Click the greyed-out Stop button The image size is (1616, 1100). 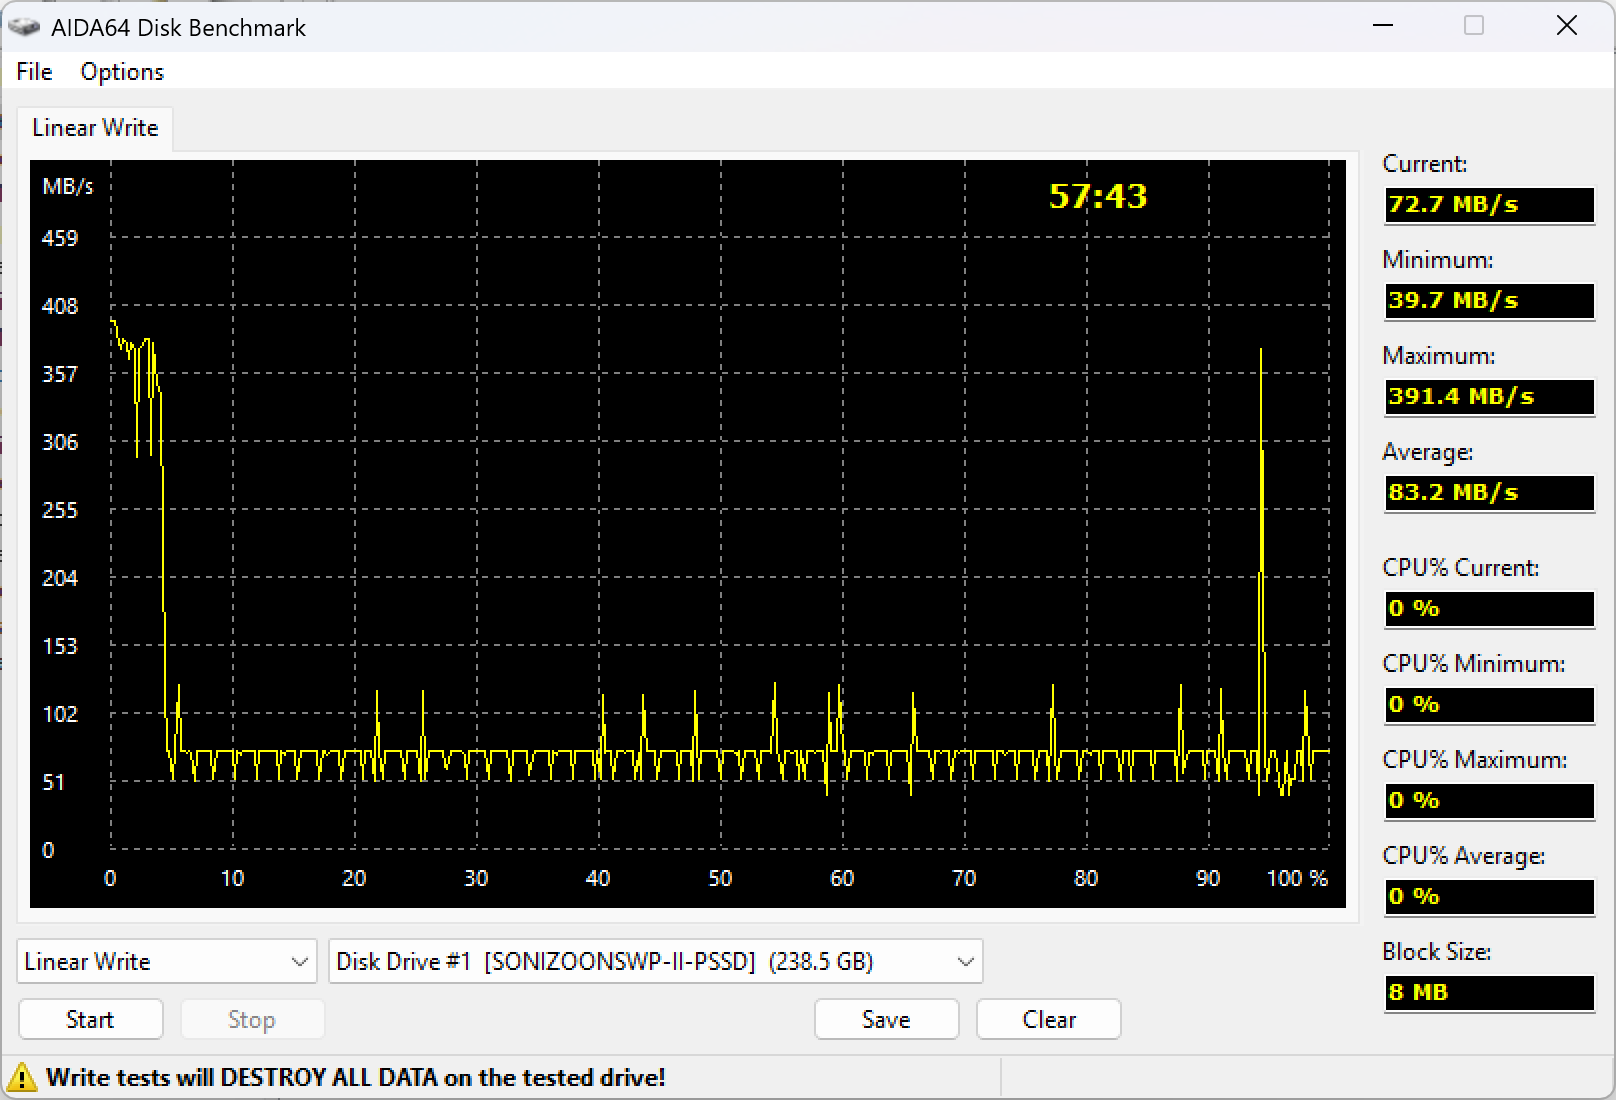click(x=251, y=1019)
